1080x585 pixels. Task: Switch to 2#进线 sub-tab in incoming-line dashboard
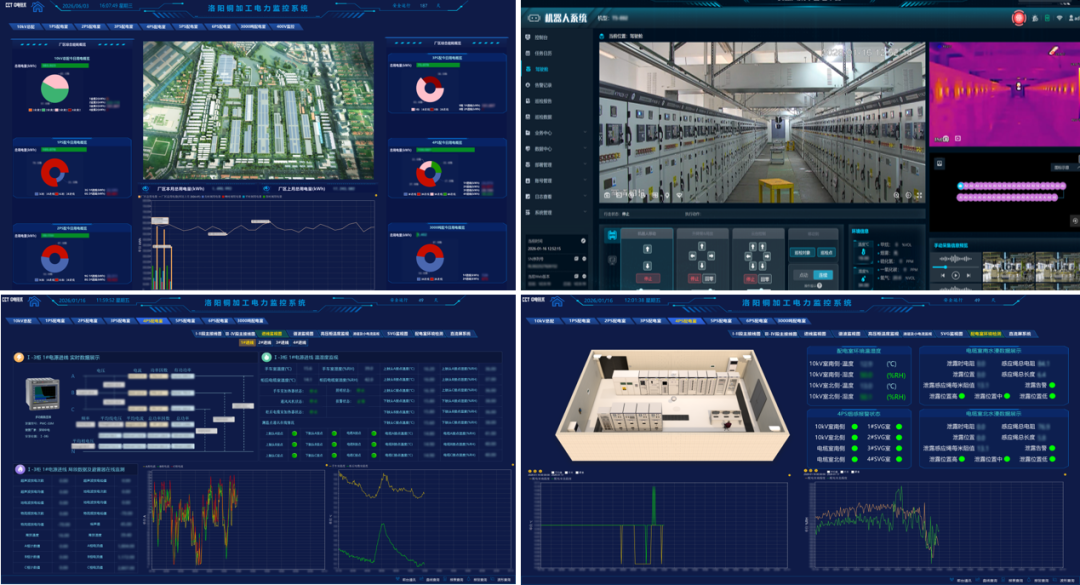[x=264, y=342]
